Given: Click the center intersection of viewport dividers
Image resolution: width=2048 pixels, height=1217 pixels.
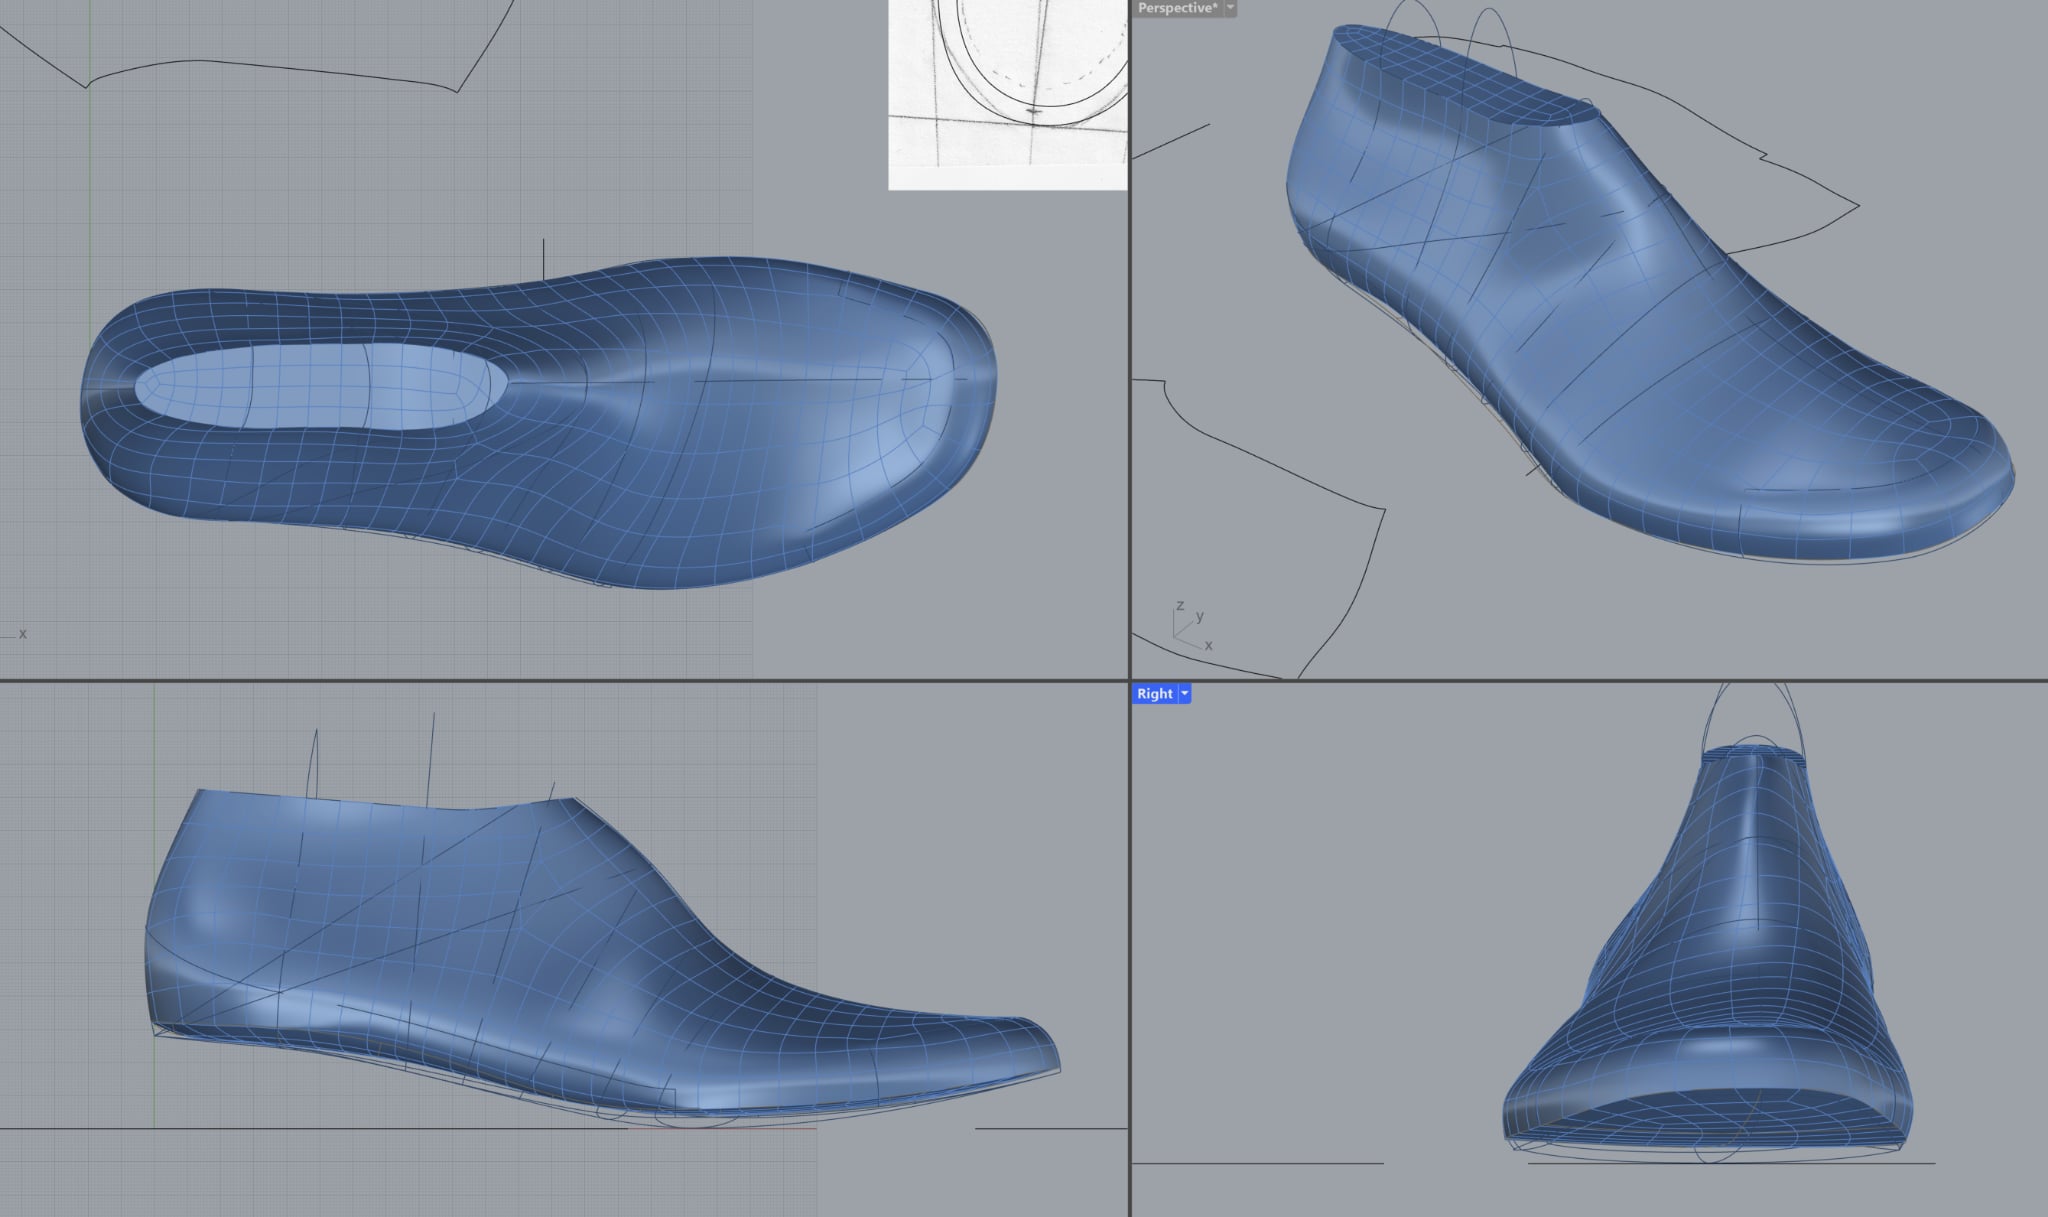Looking at the screenshot, I should (1129, 681).
